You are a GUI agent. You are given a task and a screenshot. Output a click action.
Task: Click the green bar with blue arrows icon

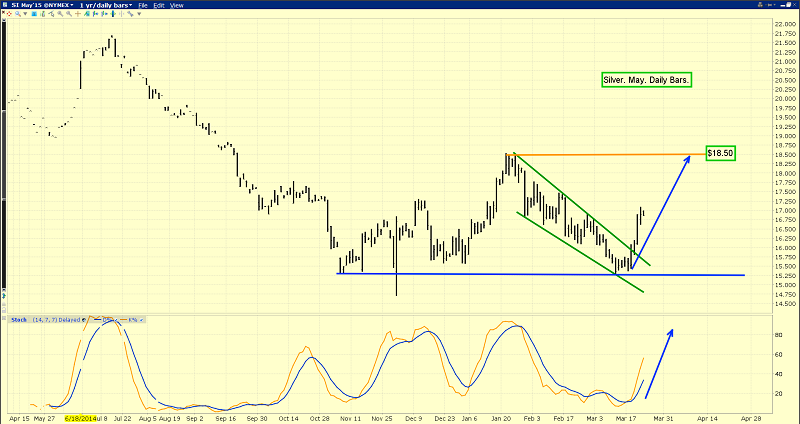pos(113,14)
